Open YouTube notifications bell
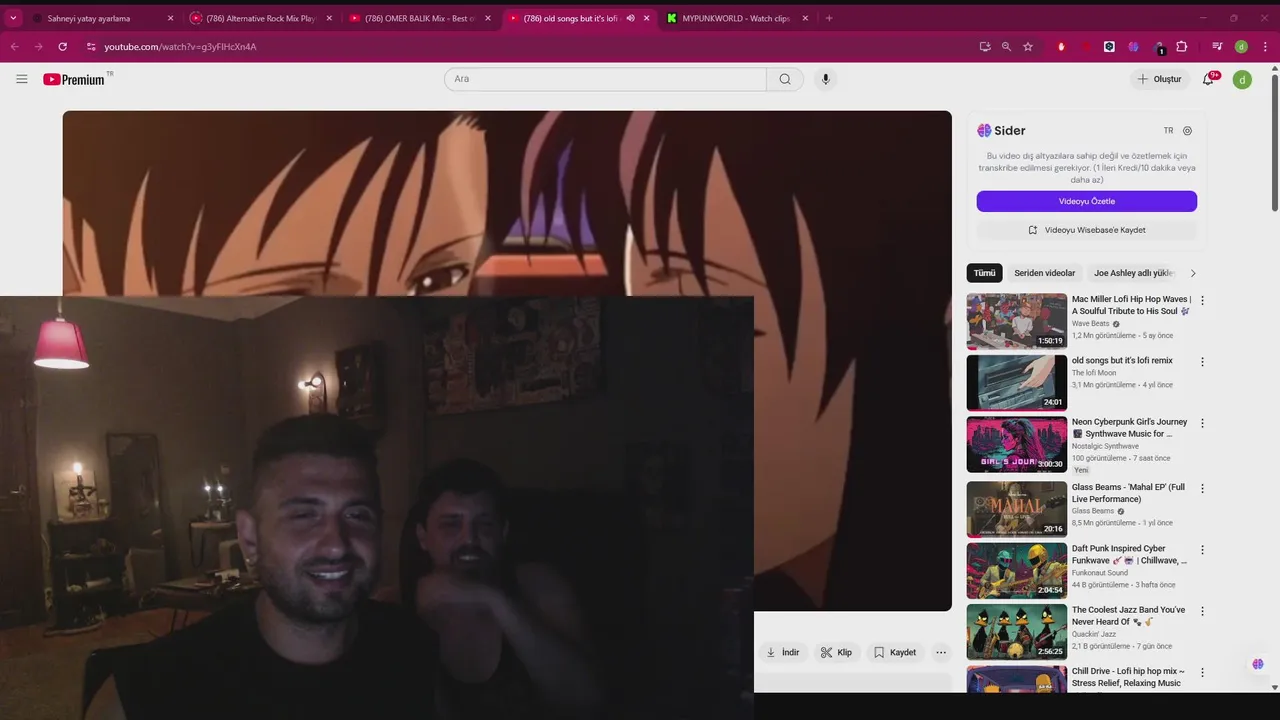The width and height of the screenshot is (1280, 720). tap(1208, 79)
